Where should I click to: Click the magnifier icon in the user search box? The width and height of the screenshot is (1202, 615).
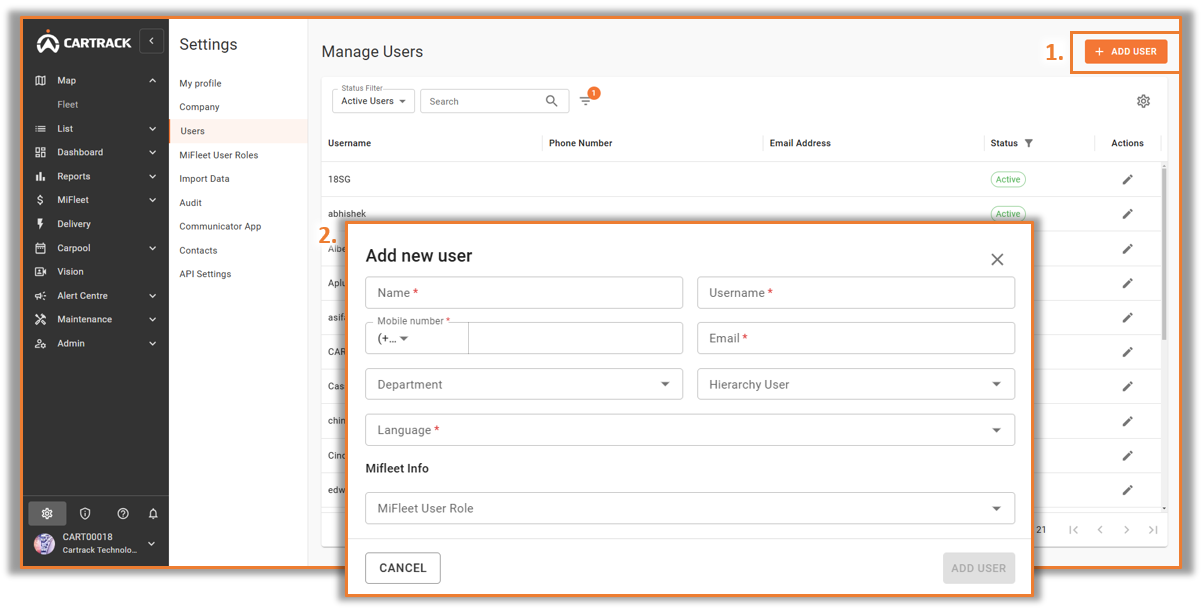point(552,101)
